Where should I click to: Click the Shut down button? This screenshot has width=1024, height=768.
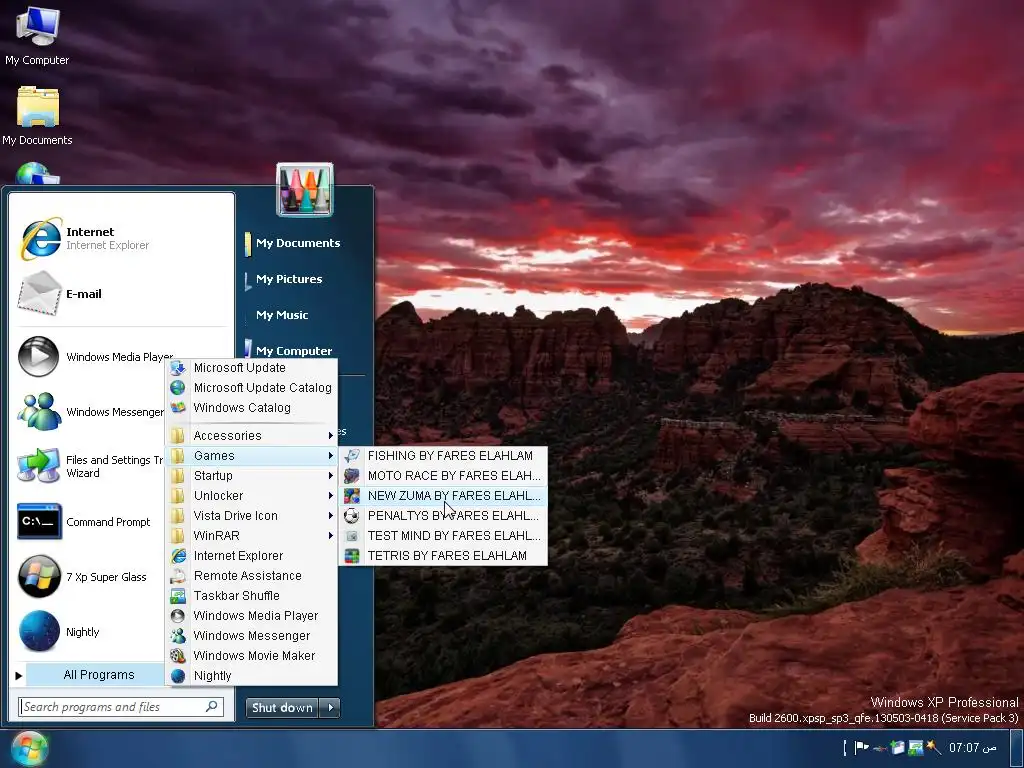(282, 708)
